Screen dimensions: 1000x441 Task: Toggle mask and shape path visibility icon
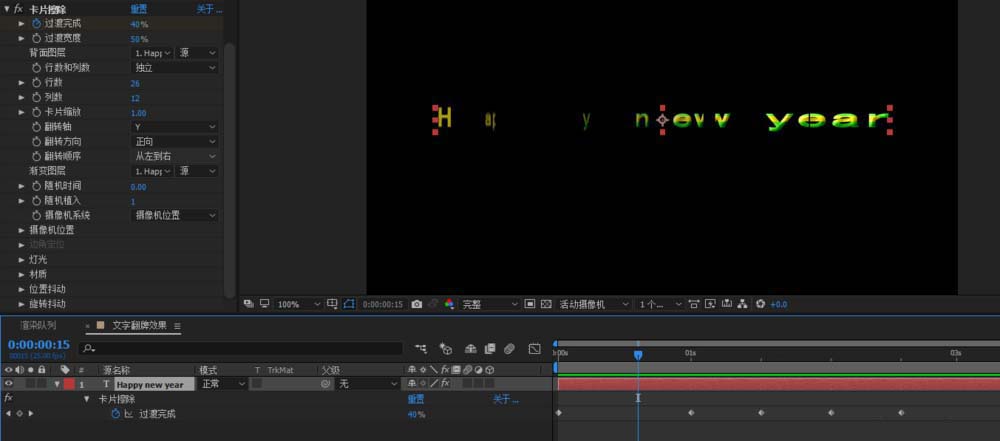pos(349,304)
